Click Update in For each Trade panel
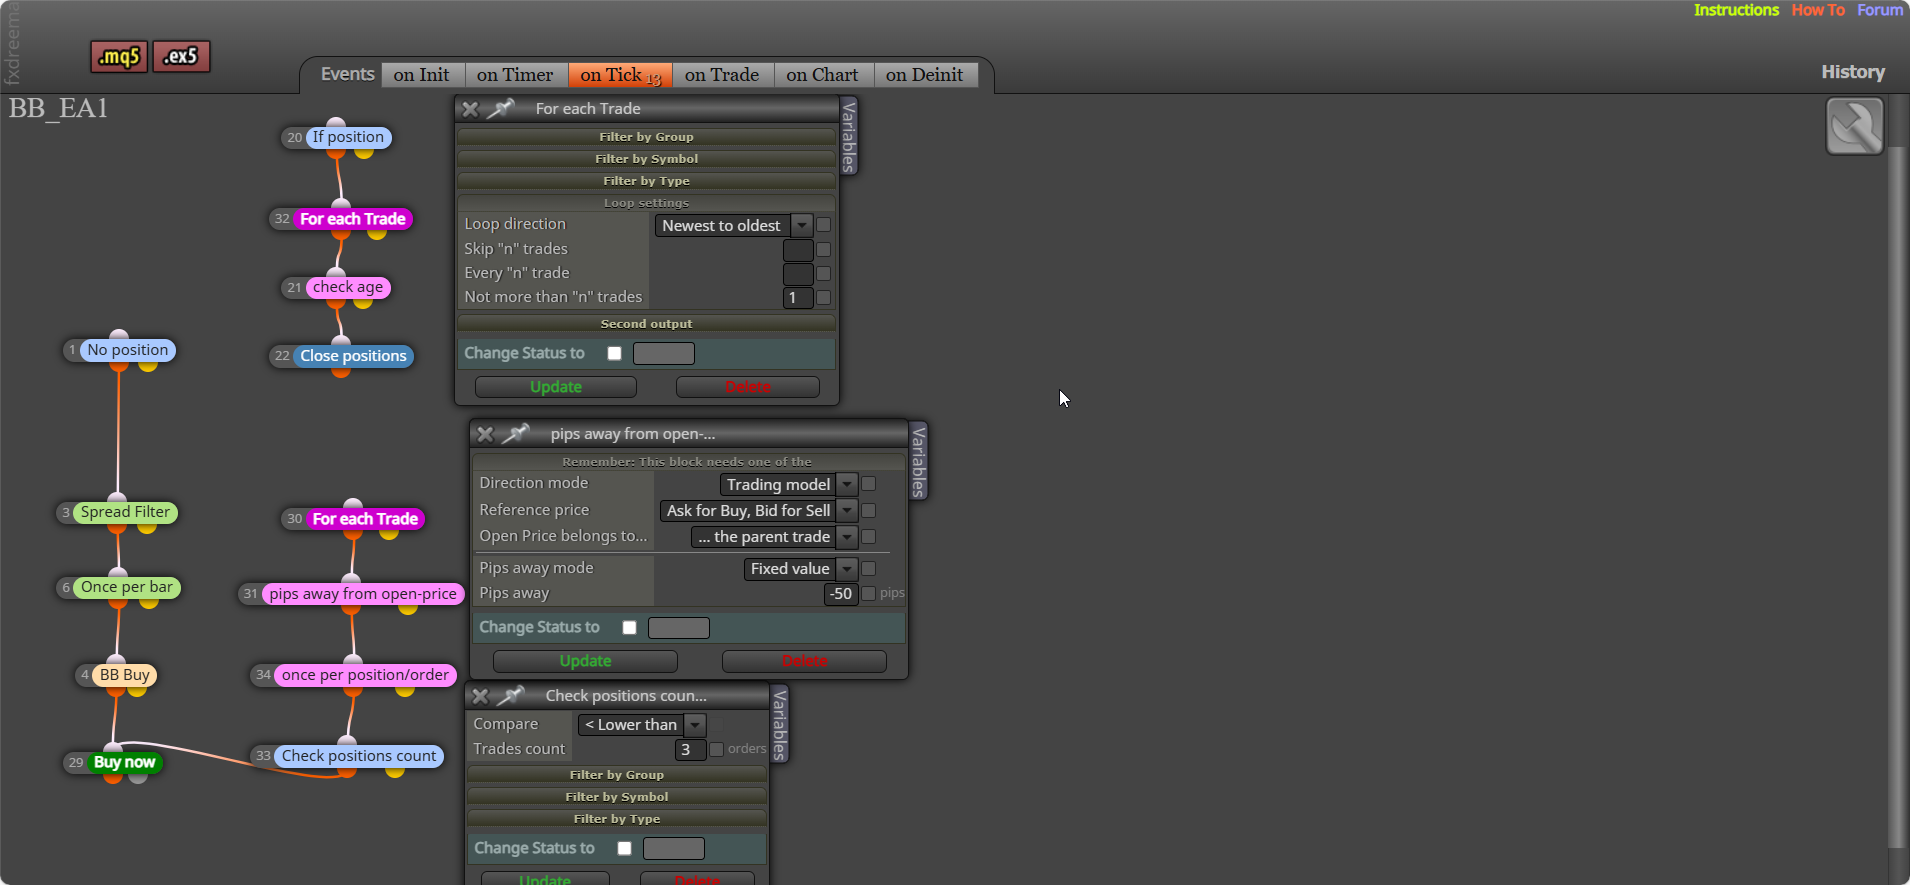 556,387
